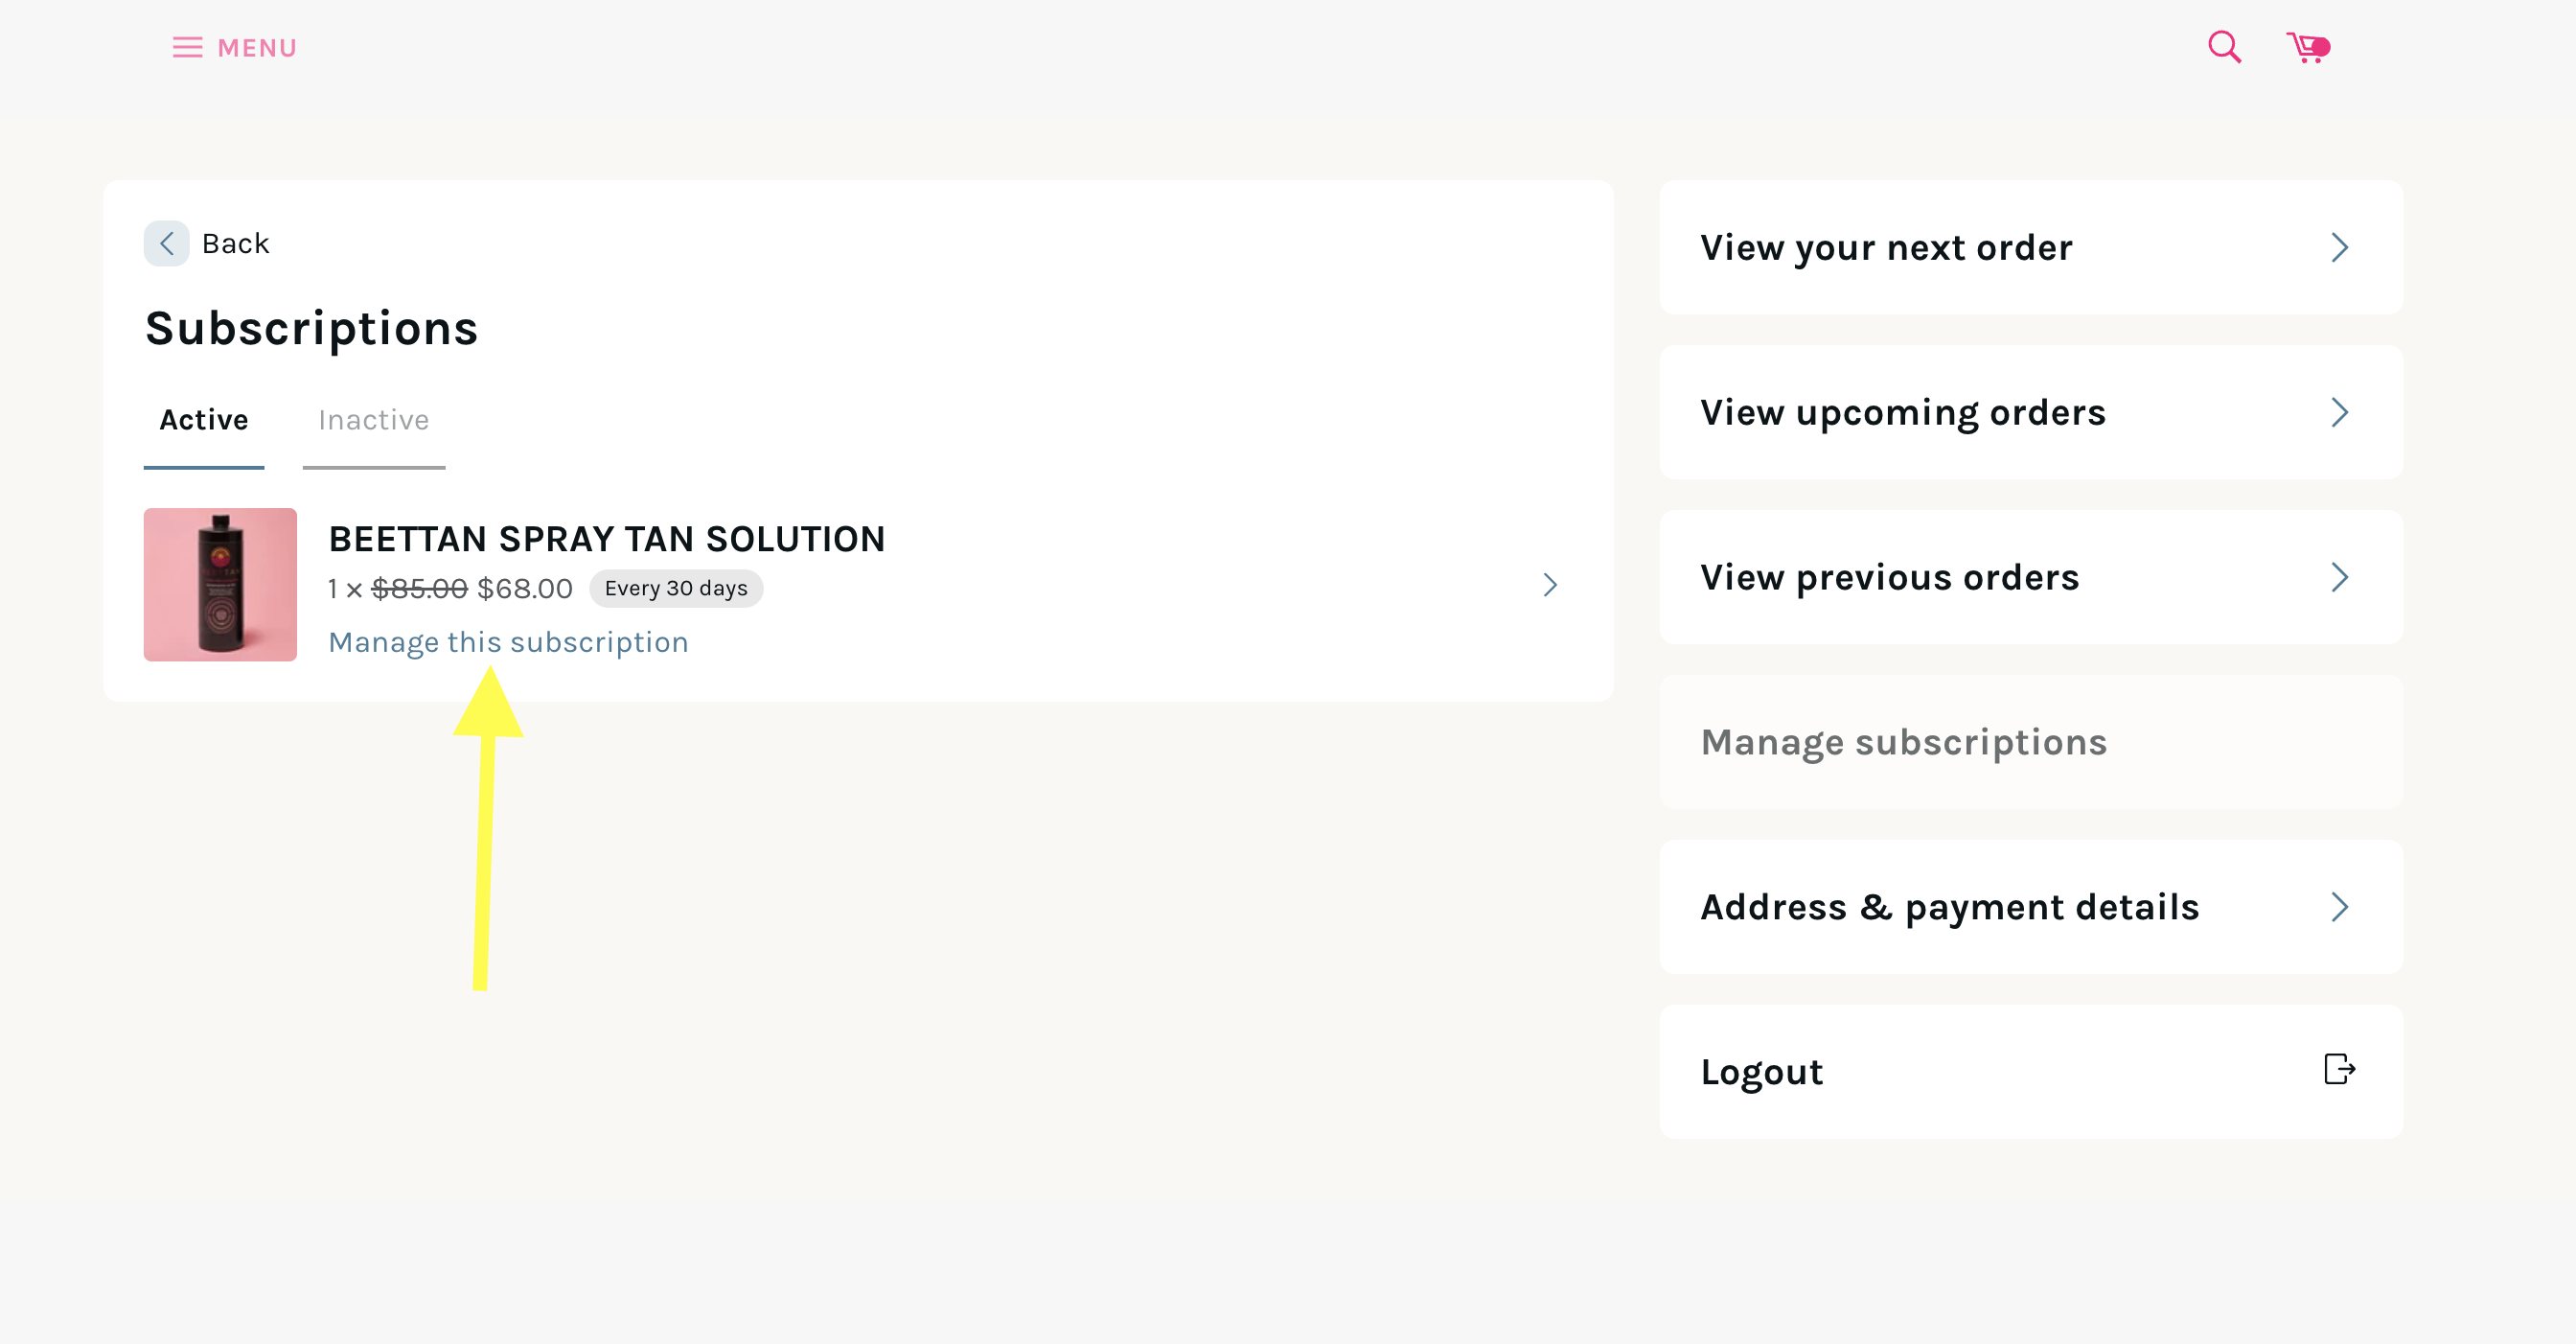Click the Every 30 days badge
The height and width of the screenshot is (1344, 2576).
pos(675,588)
